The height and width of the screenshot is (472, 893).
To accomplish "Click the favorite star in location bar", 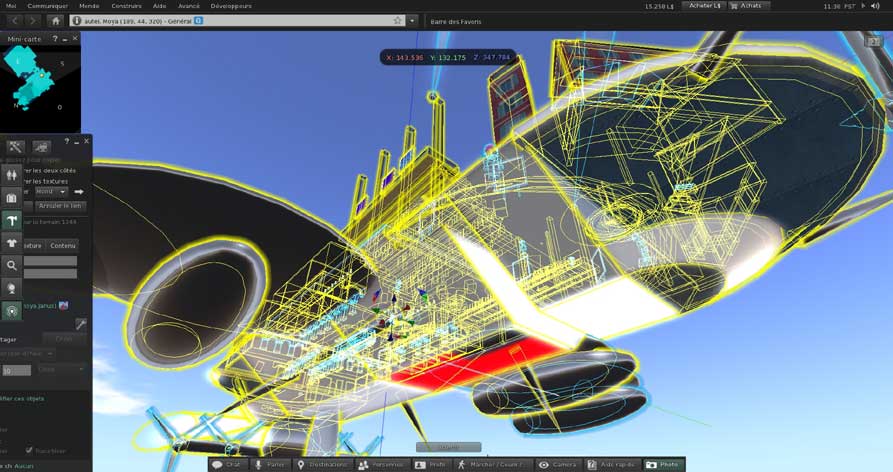I will tap(397, 20).
